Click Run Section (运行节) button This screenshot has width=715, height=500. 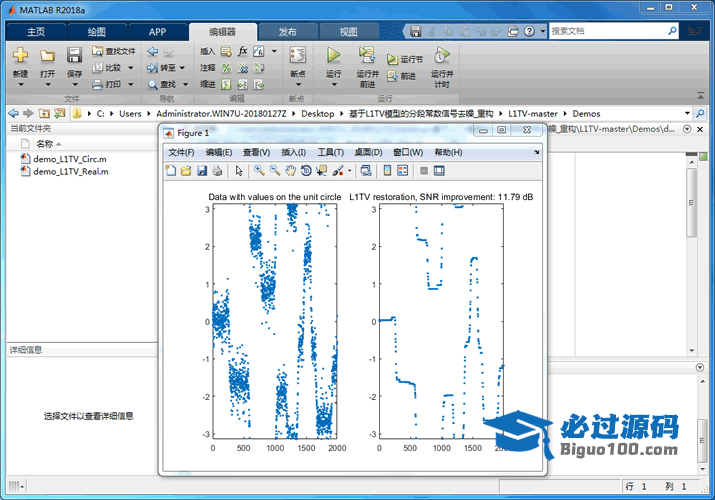click(x=405, y=59)
